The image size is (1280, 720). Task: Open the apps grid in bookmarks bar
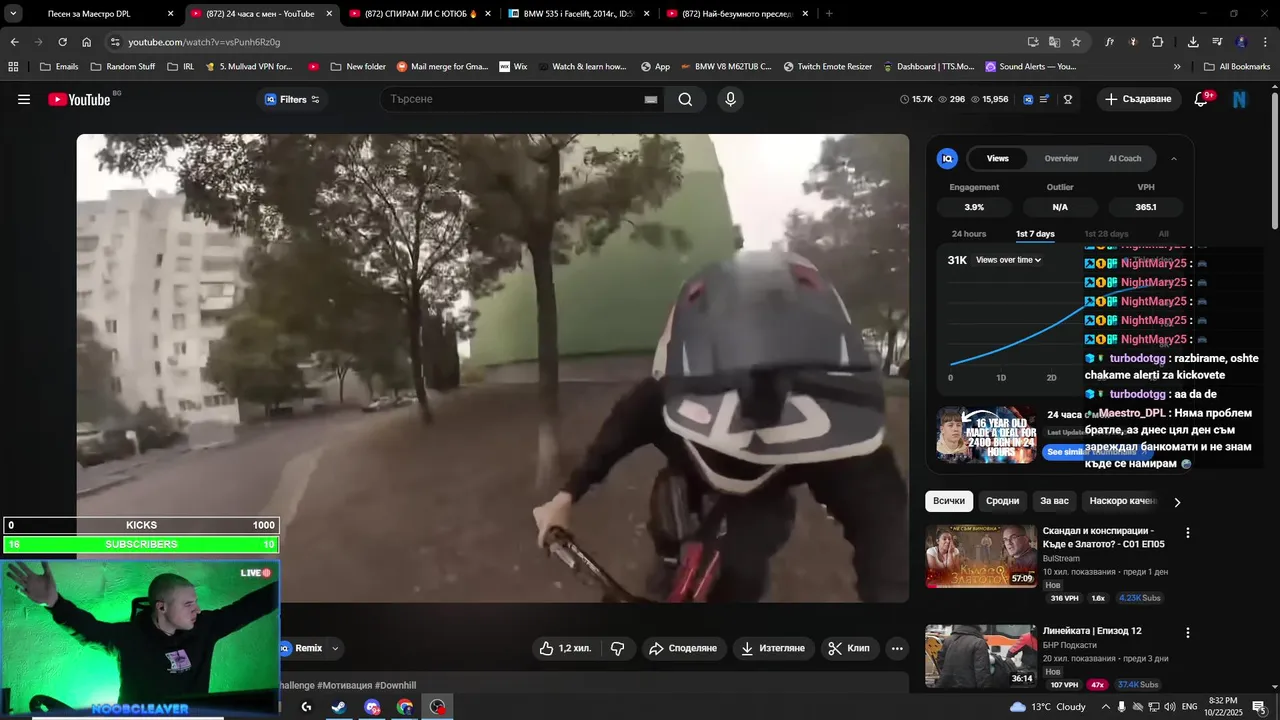tap(13, 66)
